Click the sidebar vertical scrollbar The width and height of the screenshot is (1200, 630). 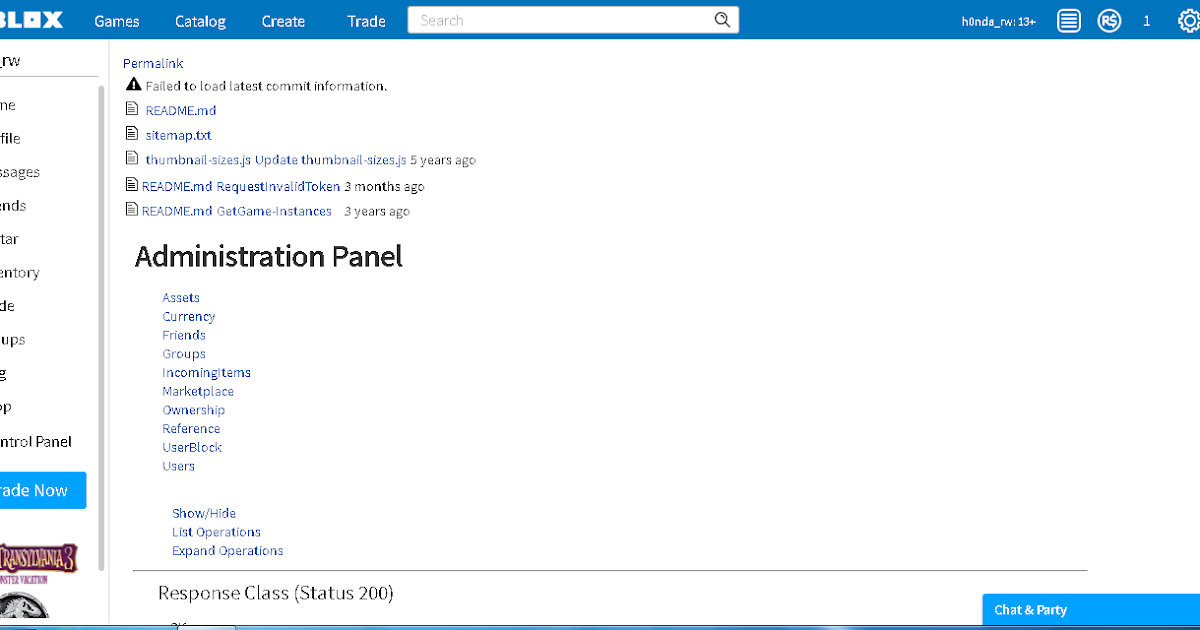tap(101, 327)
